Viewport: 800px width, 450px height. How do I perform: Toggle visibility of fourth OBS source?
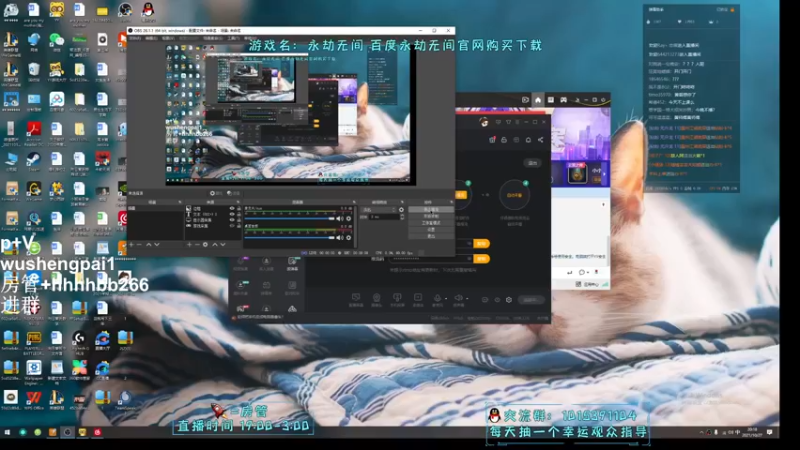232,226
